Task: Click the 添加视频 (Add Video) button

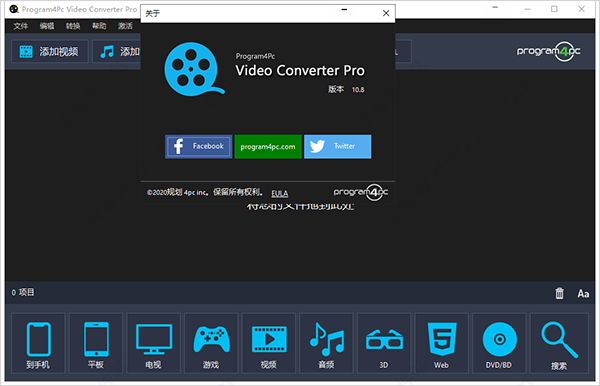Action: [50, 51]
